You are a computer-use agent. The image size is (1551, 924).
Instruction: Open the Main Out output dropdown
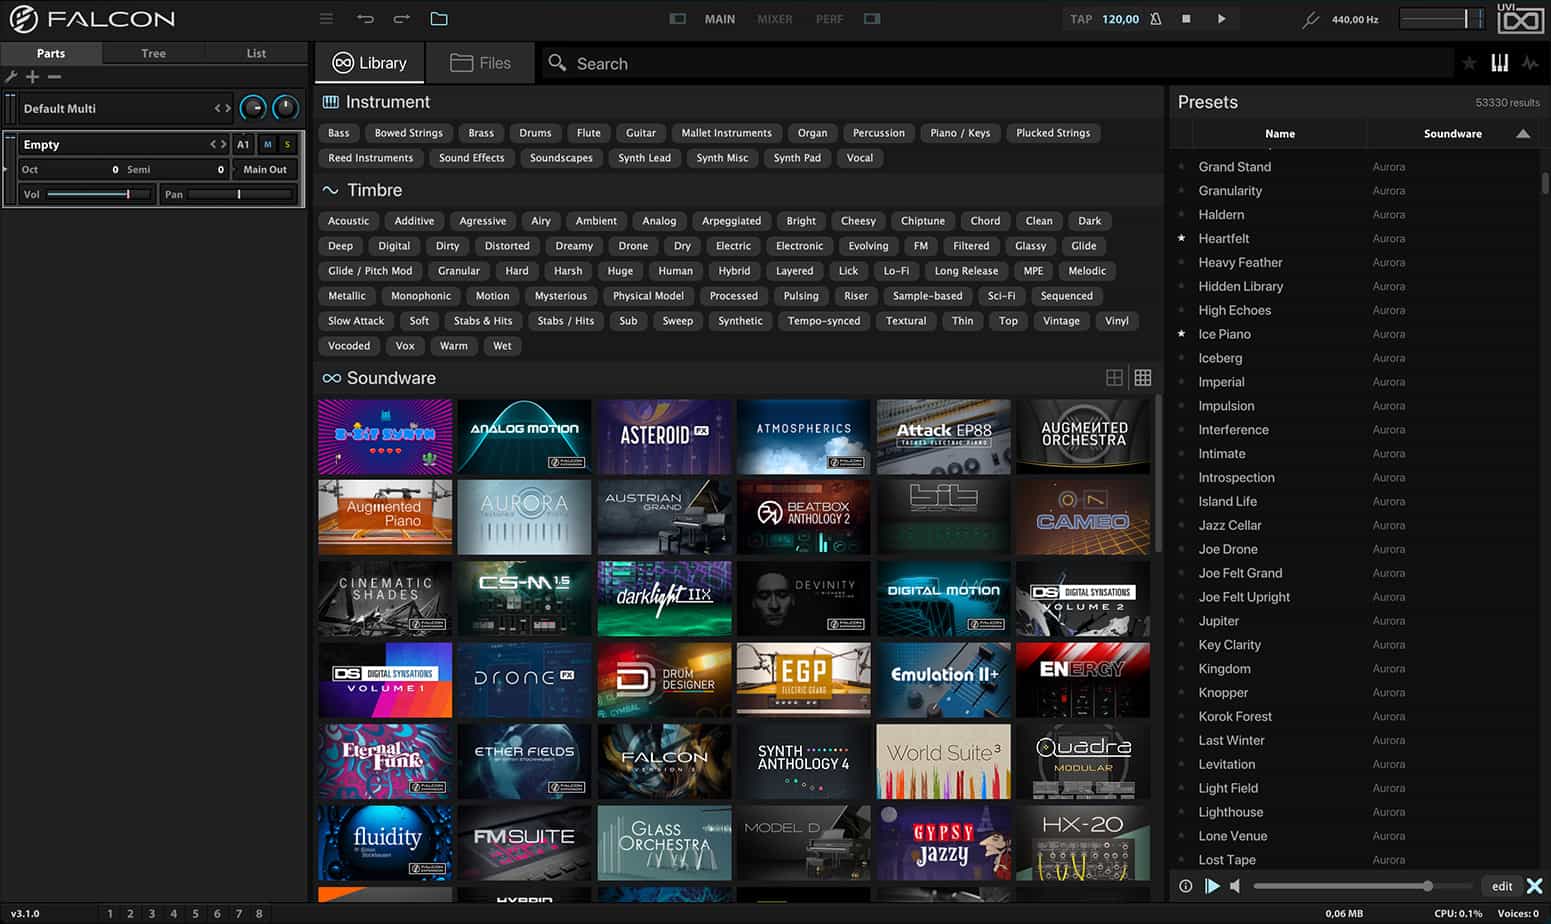click(265, 170)
